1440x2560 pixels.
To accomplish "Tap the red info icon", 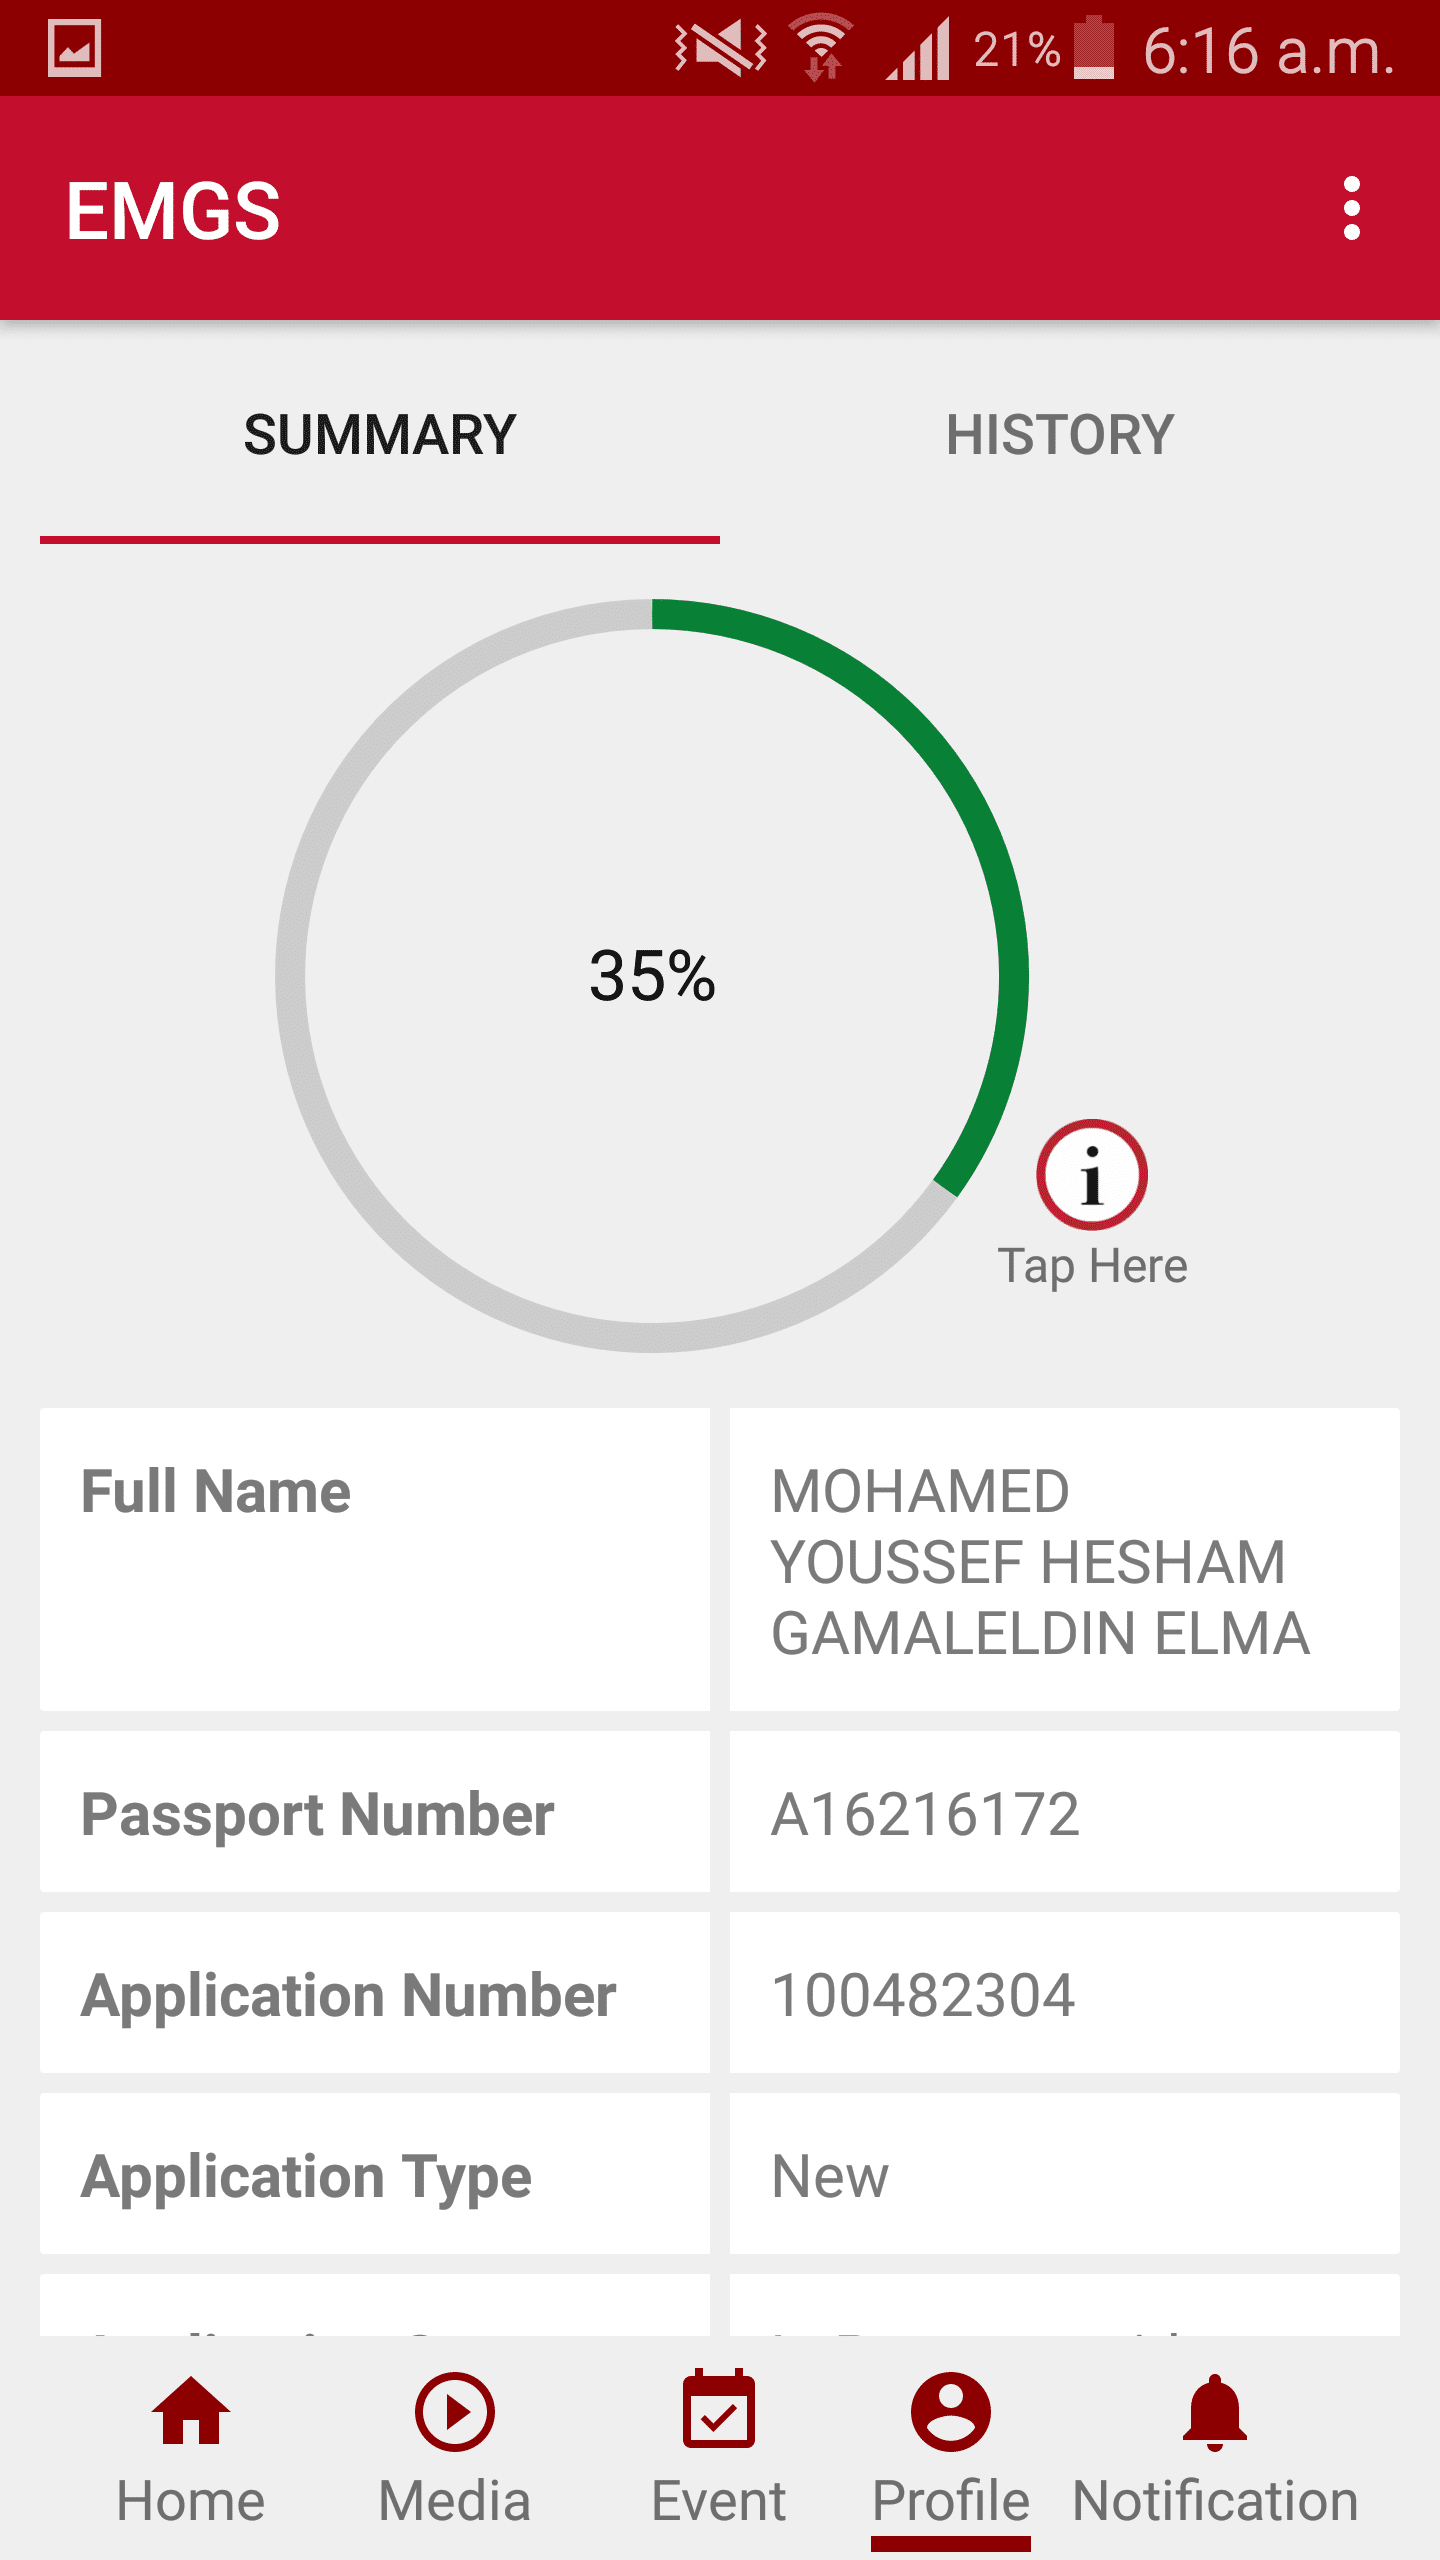I will (1091, 1175).
